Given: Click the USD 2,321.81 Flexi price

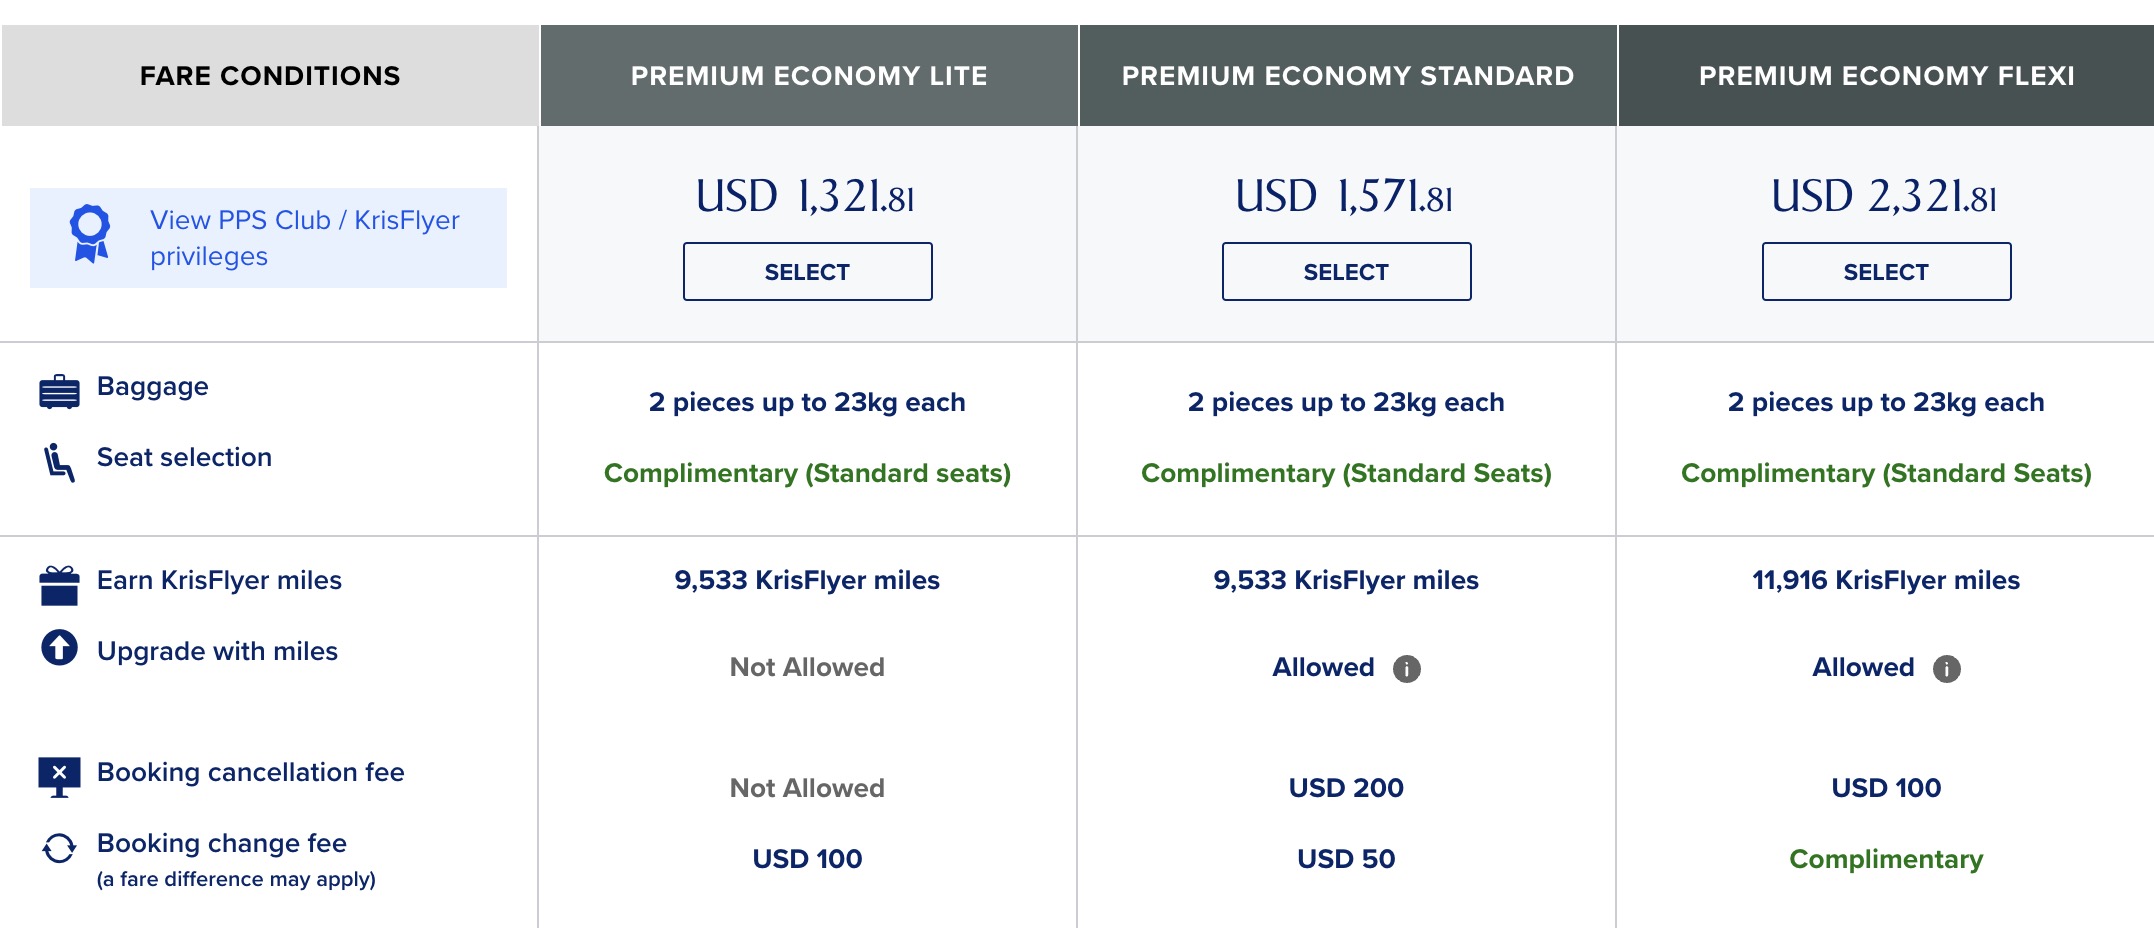Looking at the screenshot, I should click(x=1886, y=199).
